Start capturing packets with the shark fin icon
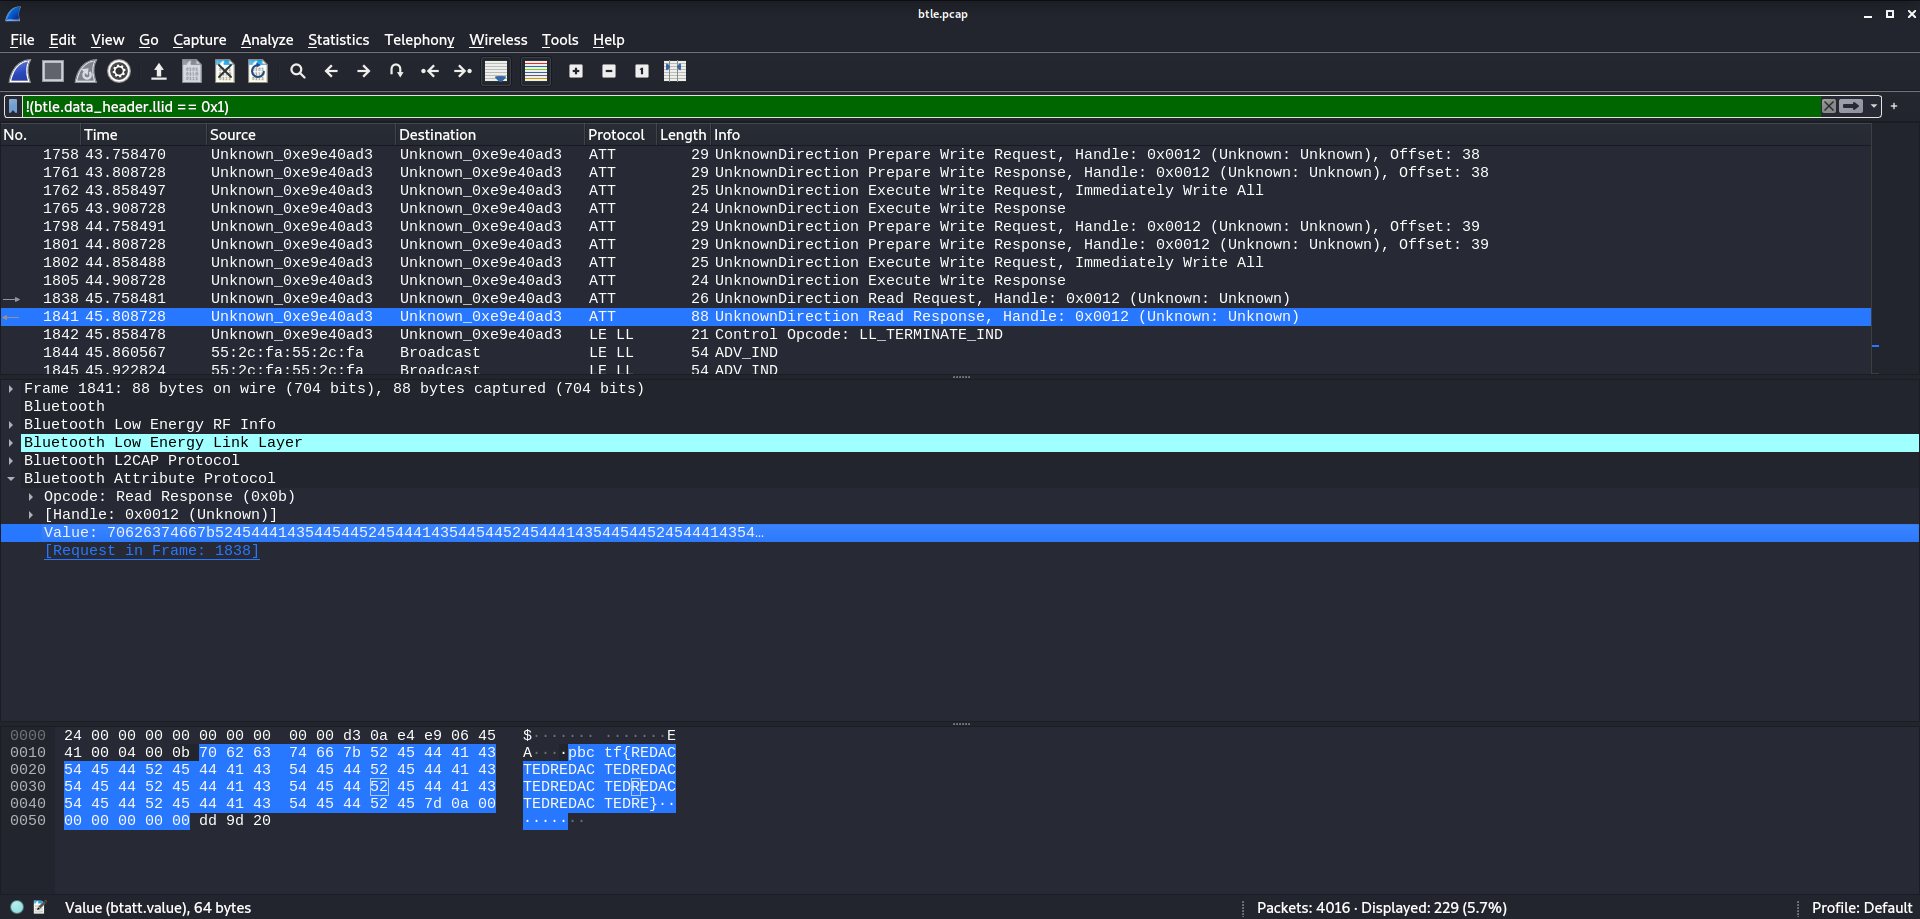This screenshot has height=919, width=1920. (x=20, y=71)
